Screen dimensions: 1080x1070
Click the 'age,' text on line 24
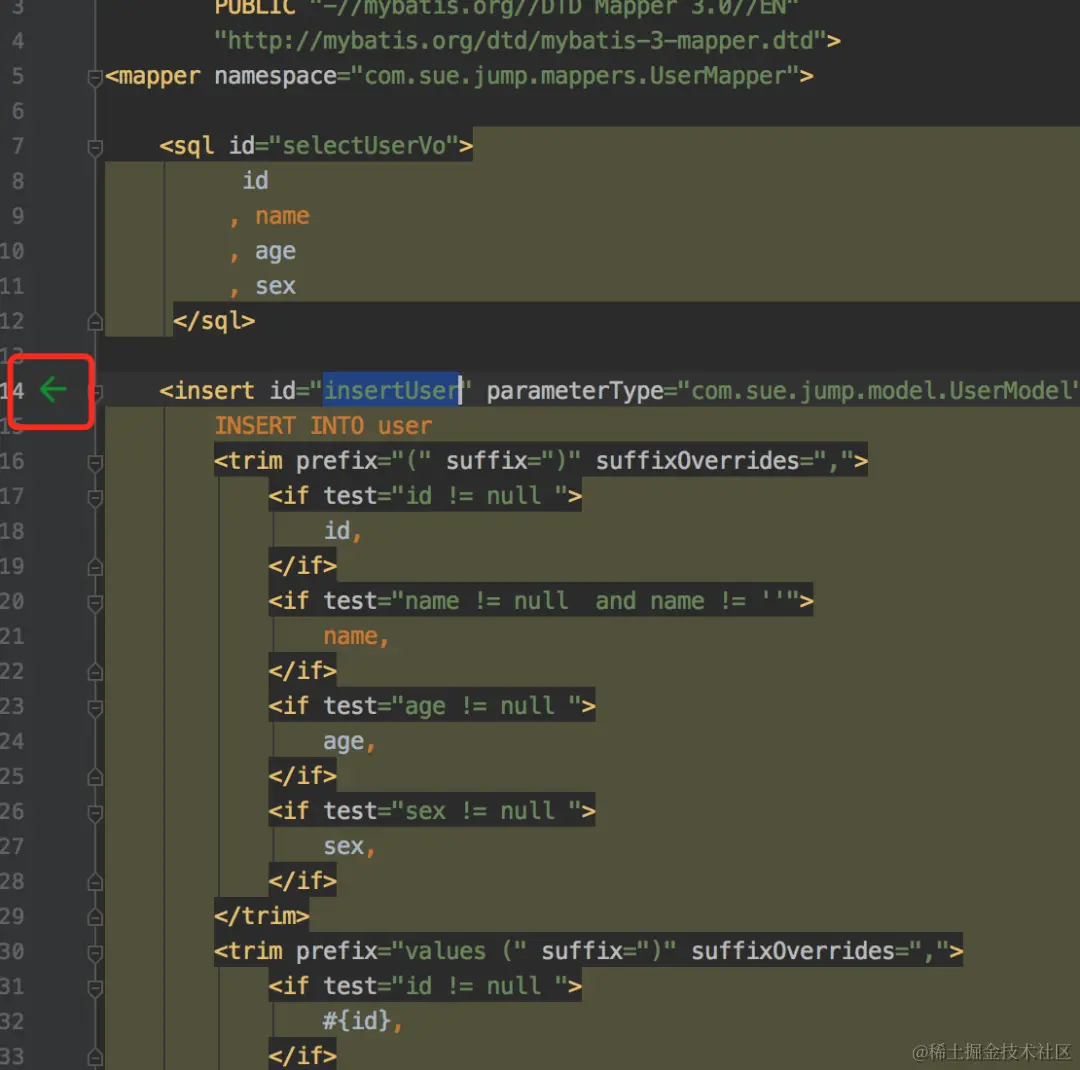click(x=349, y=741)
